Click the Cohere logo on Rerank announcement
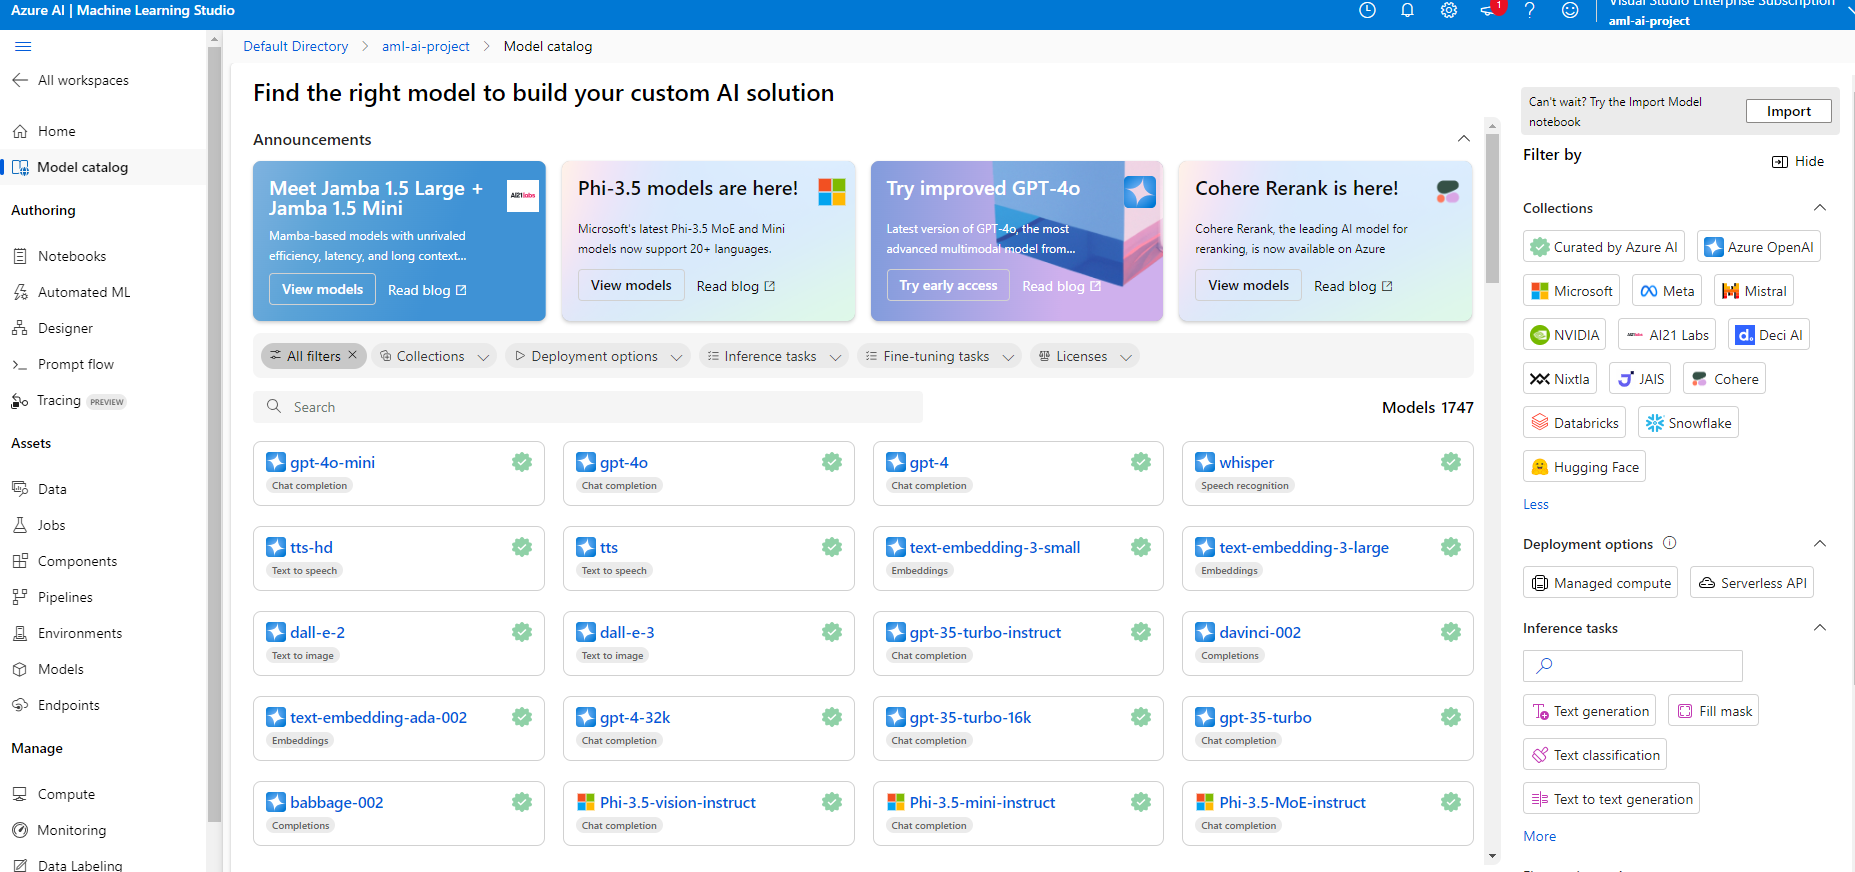This screenshot has width=1855, height=872. tap(1447, 191)
